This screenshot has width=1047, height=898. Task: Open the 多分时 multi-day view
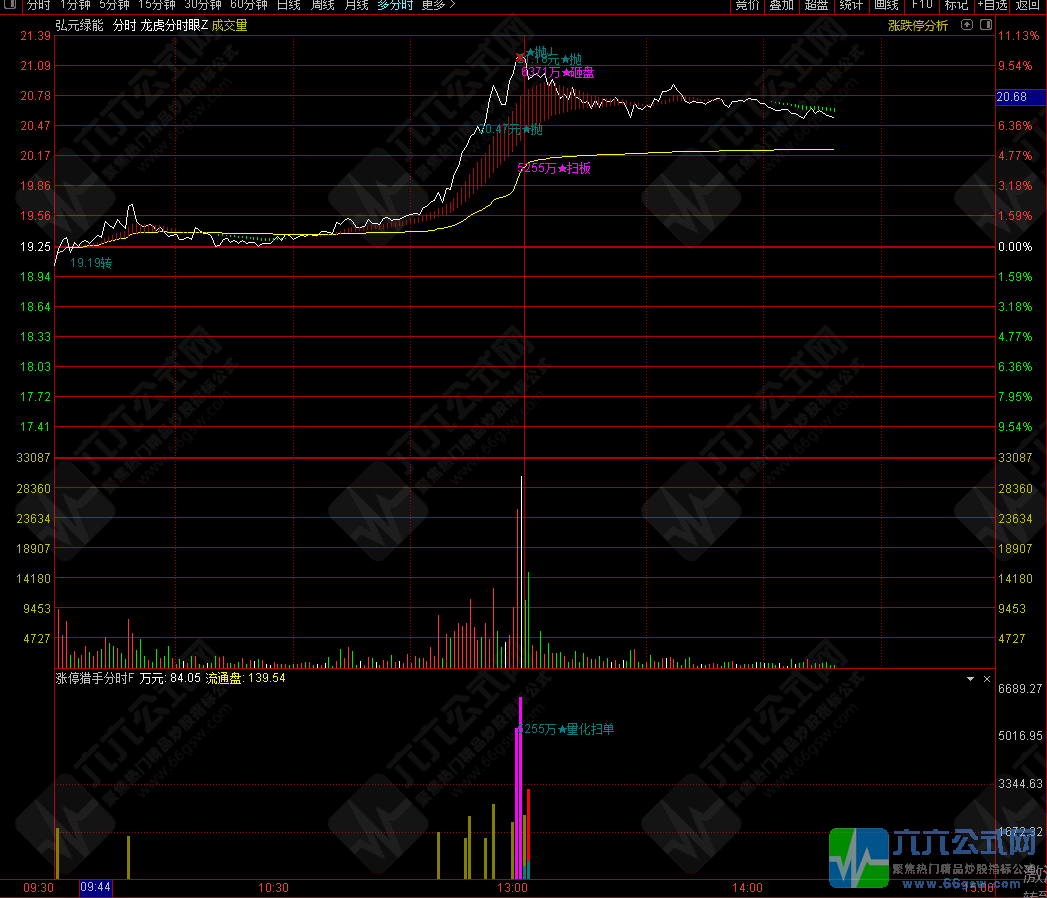[x=395, y=5]
